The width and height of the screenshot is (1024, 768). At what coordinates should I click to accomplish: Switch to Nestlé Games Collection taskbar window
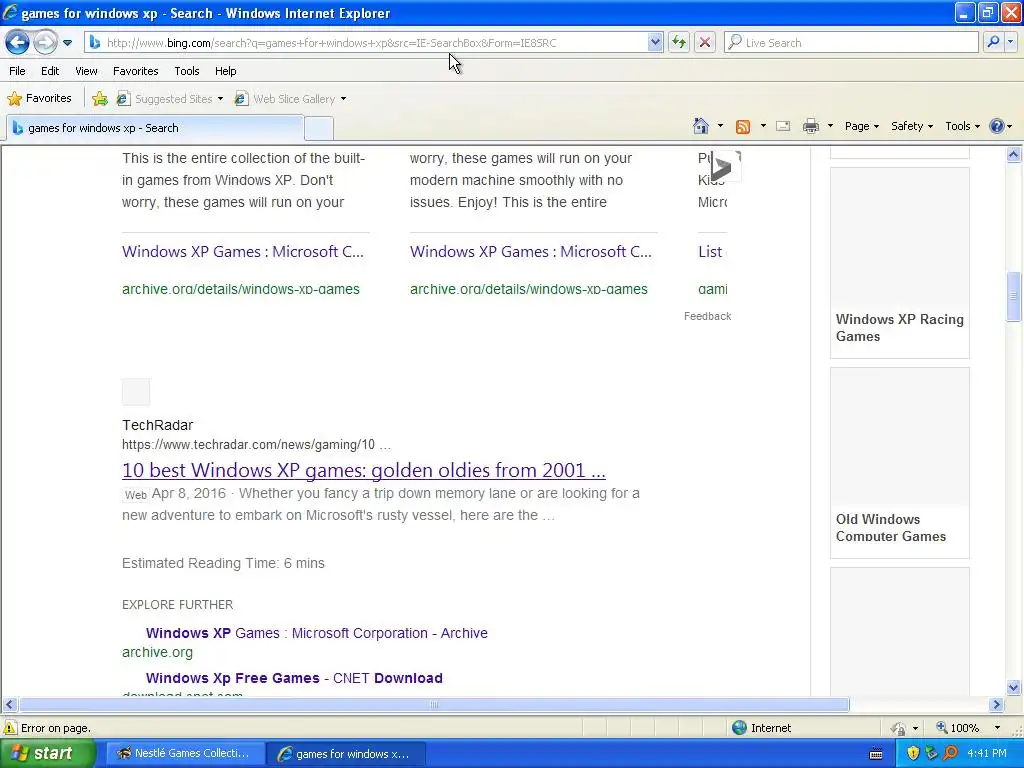[184, 753]
